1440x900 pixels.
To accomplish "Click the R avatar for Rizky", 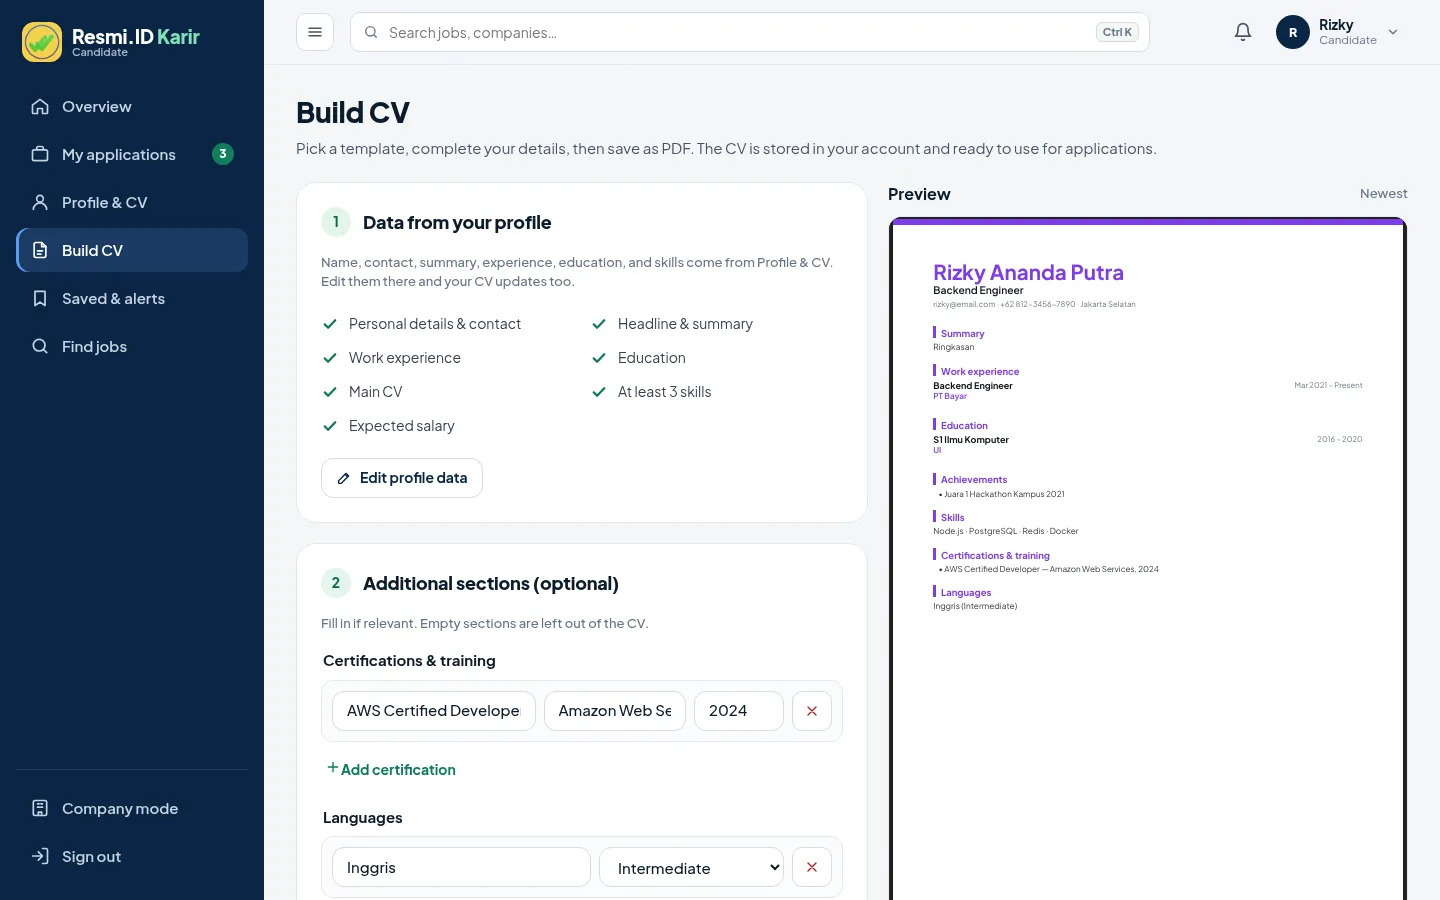I will pyautogui.click(x=1293, y=32).
